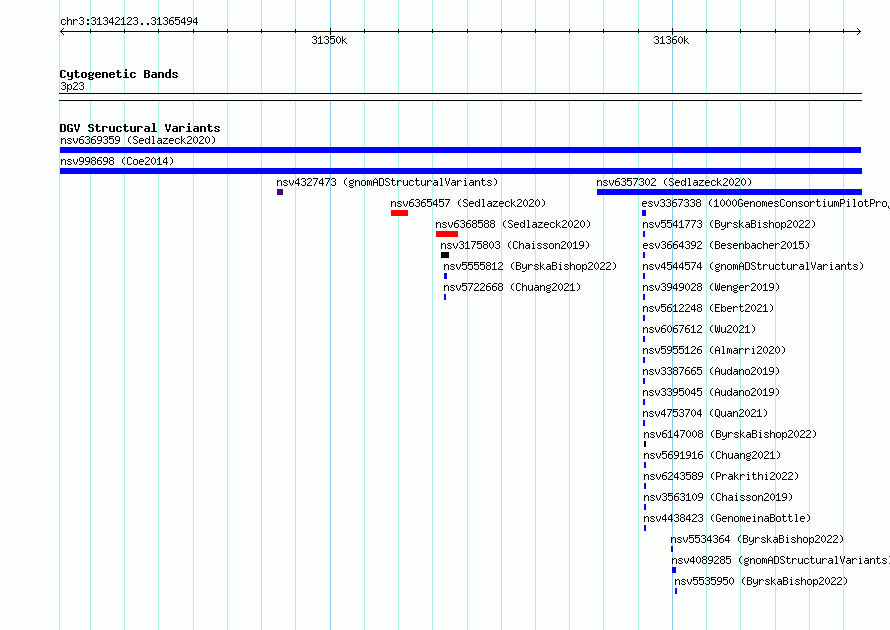This screenshot has width=890, height=630.
Task: Open the nsv6368588 (Sedlazeck2020) label
Action: pyautogui.click(x=513, y=224)
